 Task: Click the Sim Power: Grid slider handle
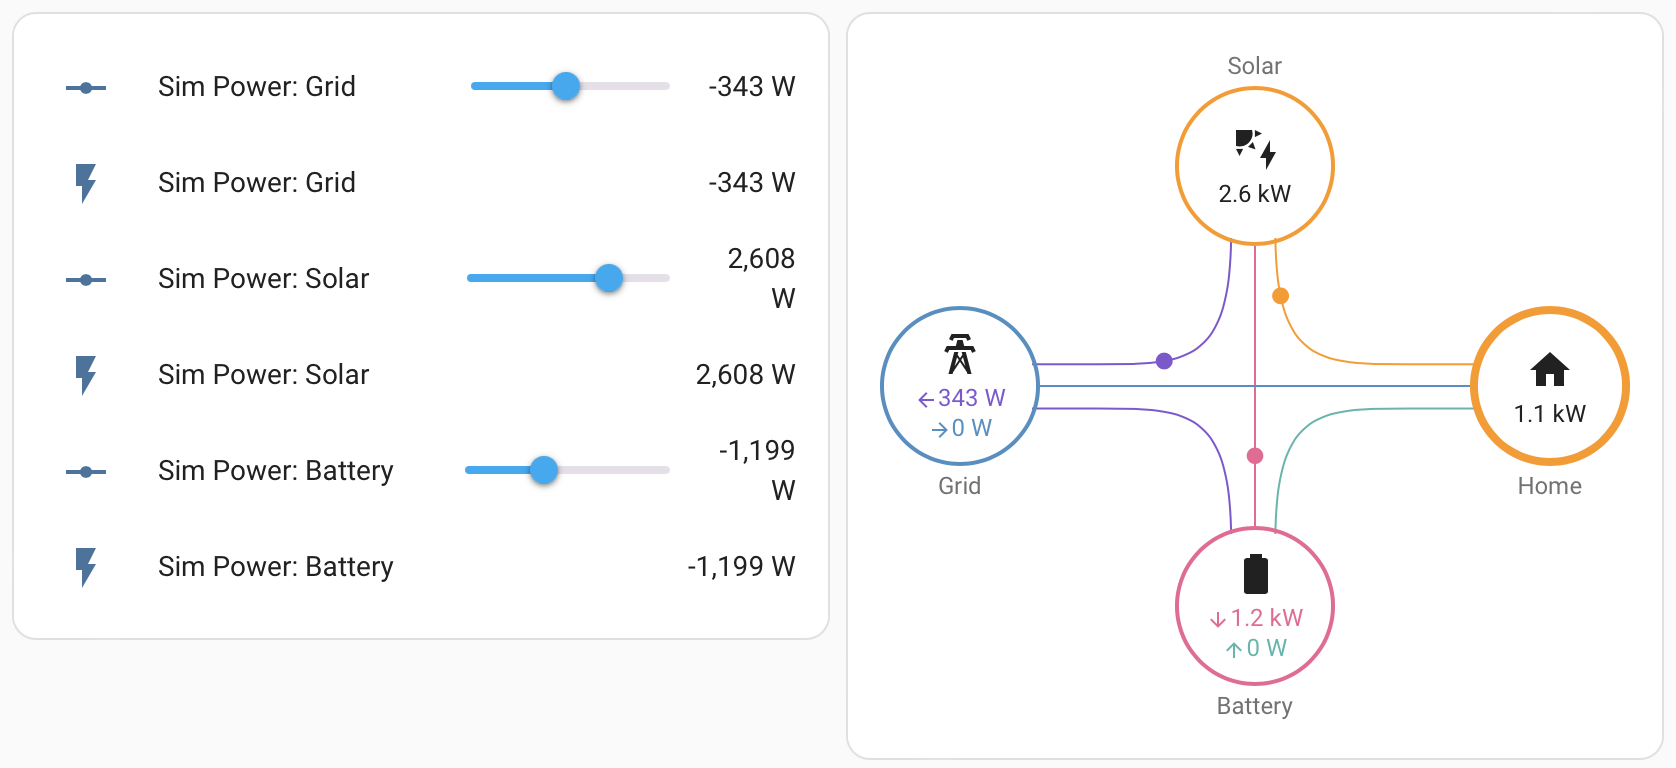(566, 87)
